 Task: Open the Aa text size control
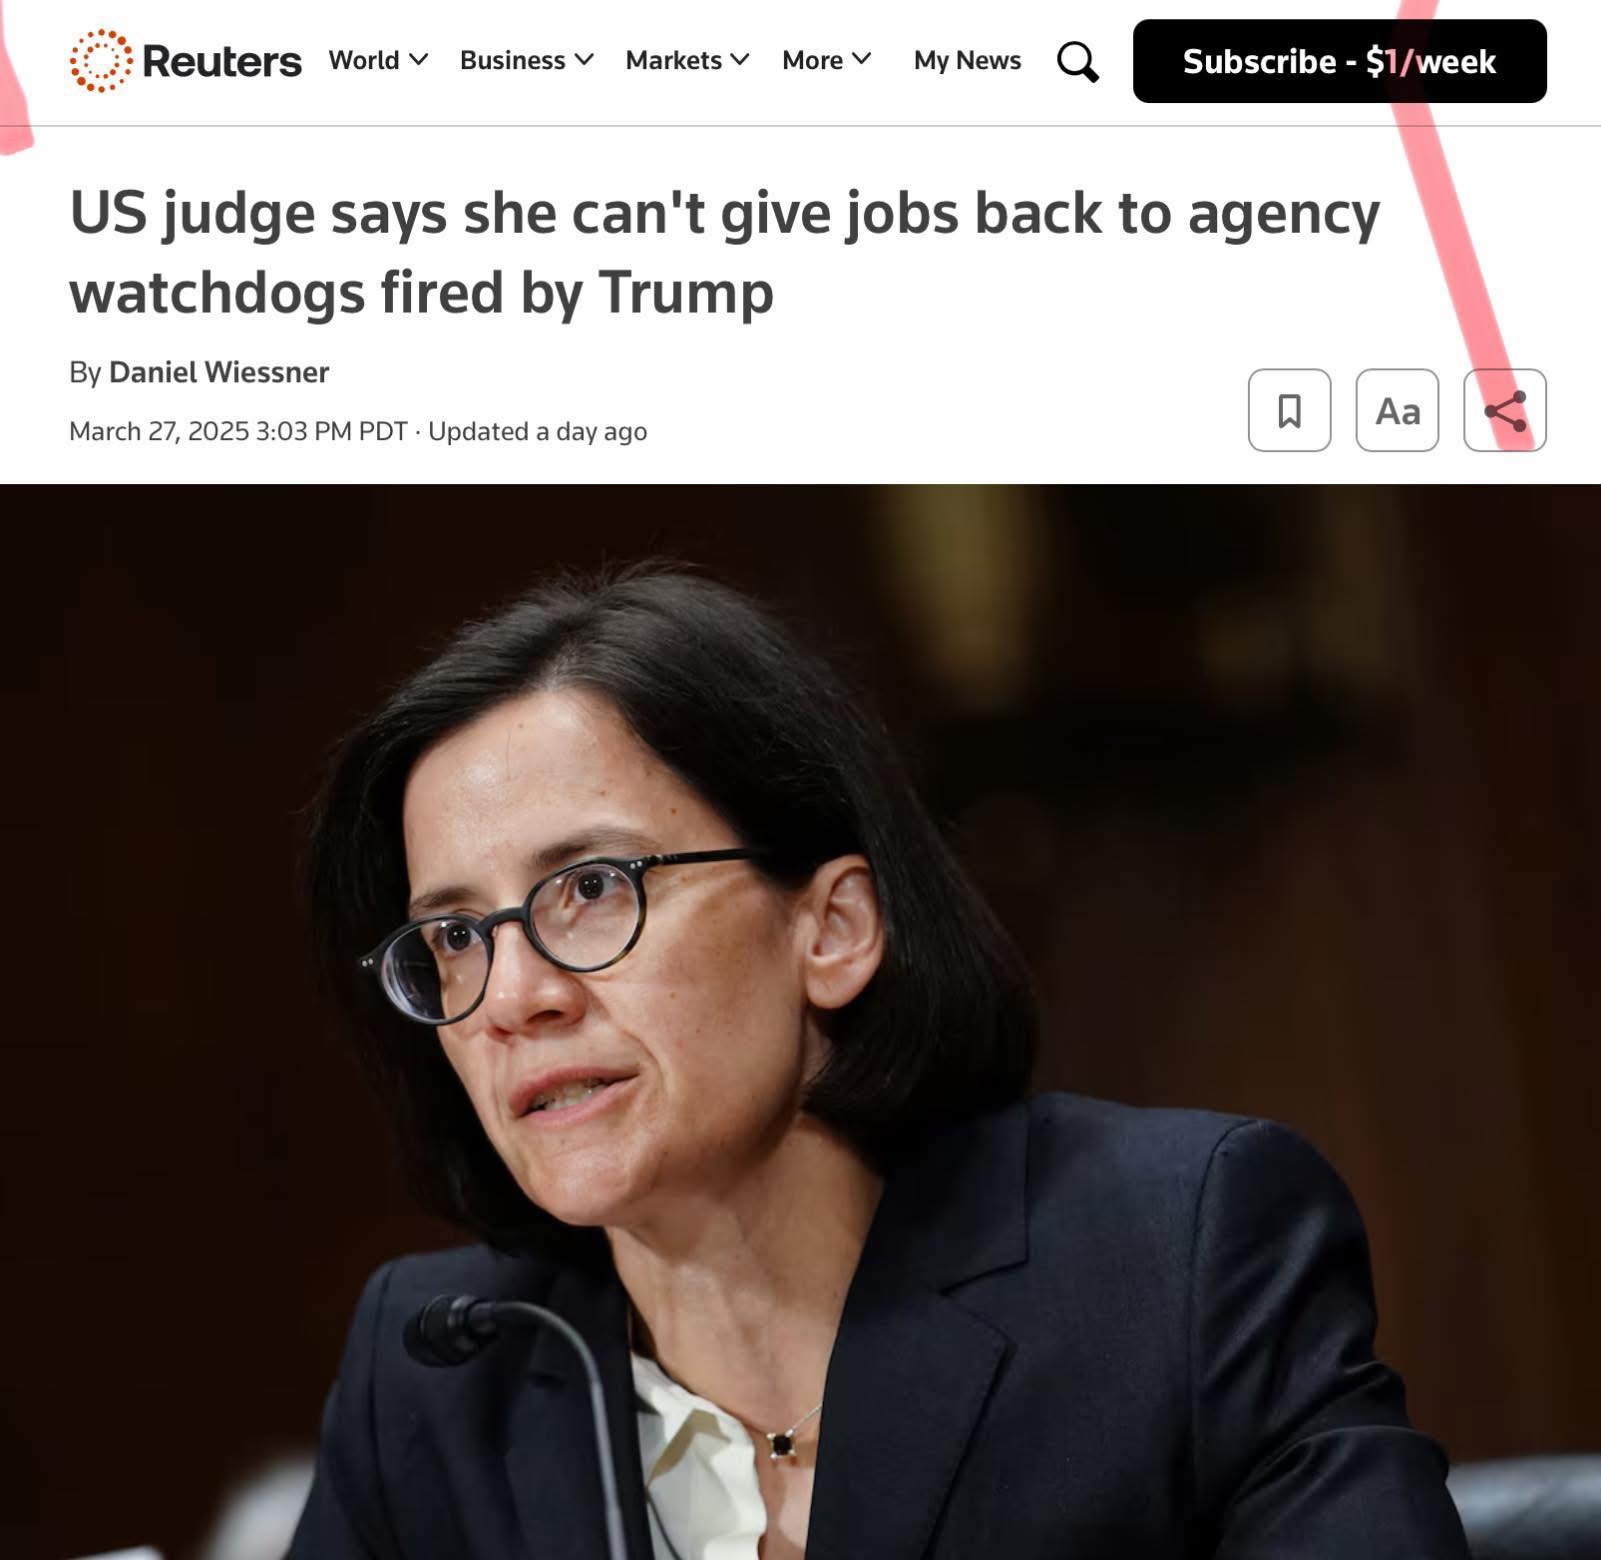[1397, 410]
